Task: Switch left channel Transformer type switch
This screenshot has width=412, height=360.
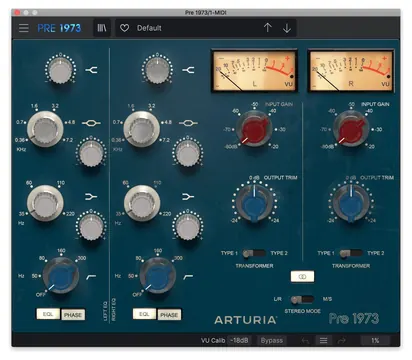Action: [x=254, y=253]
